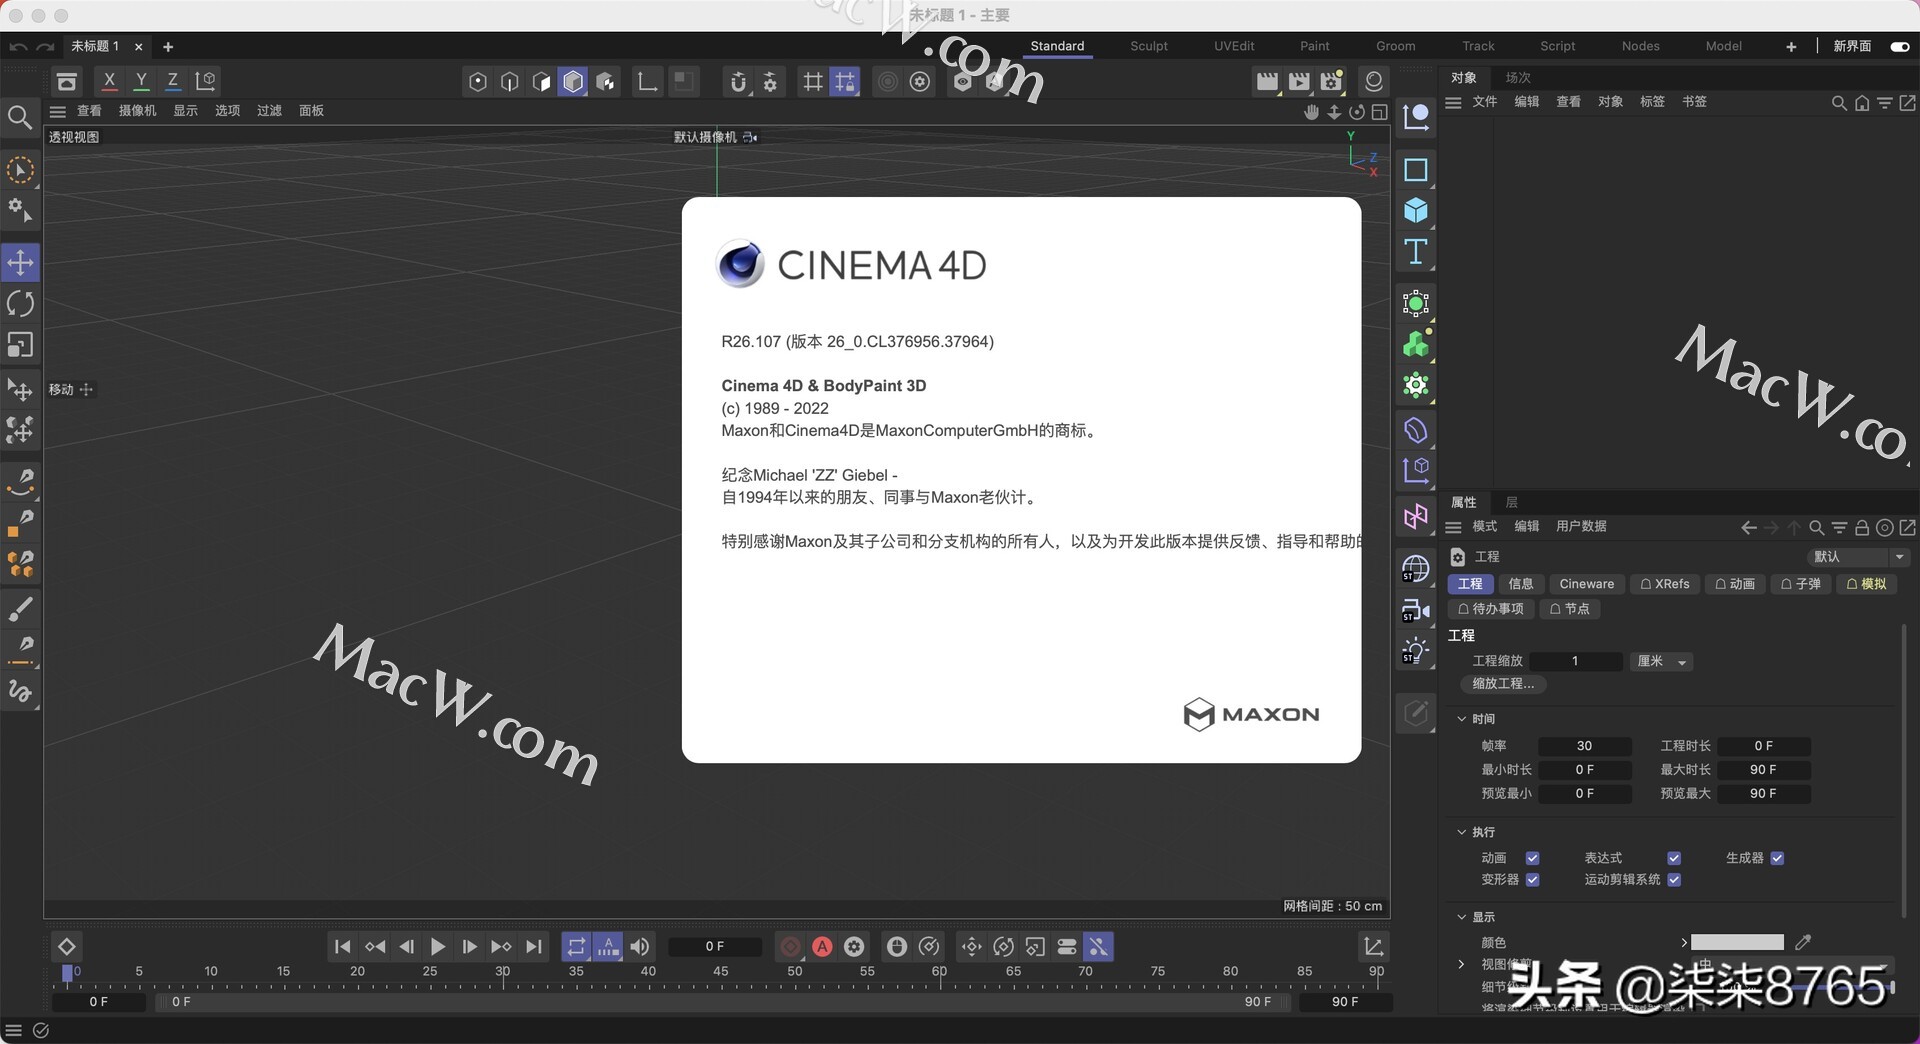Toggle the Z axis lock
This screenshot has width=1920, height=1044.
[172, 81]
